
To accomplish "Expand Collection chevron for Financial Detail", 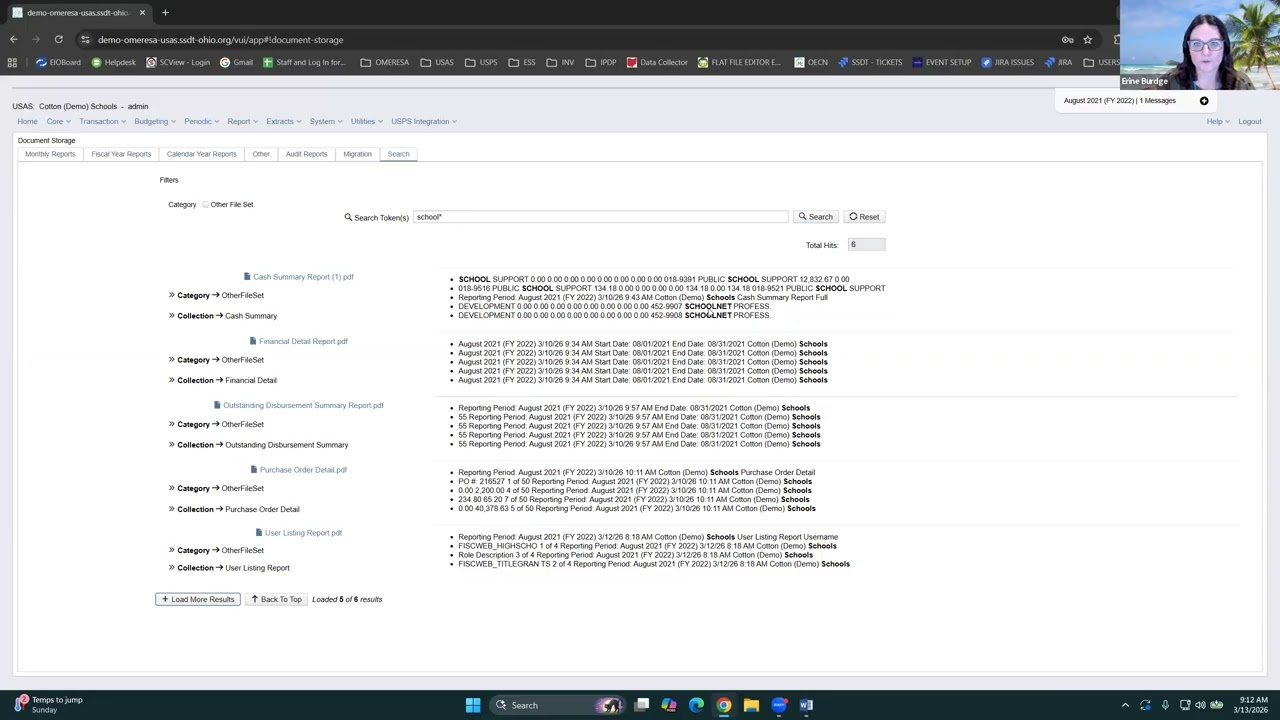I will point(171,380).
